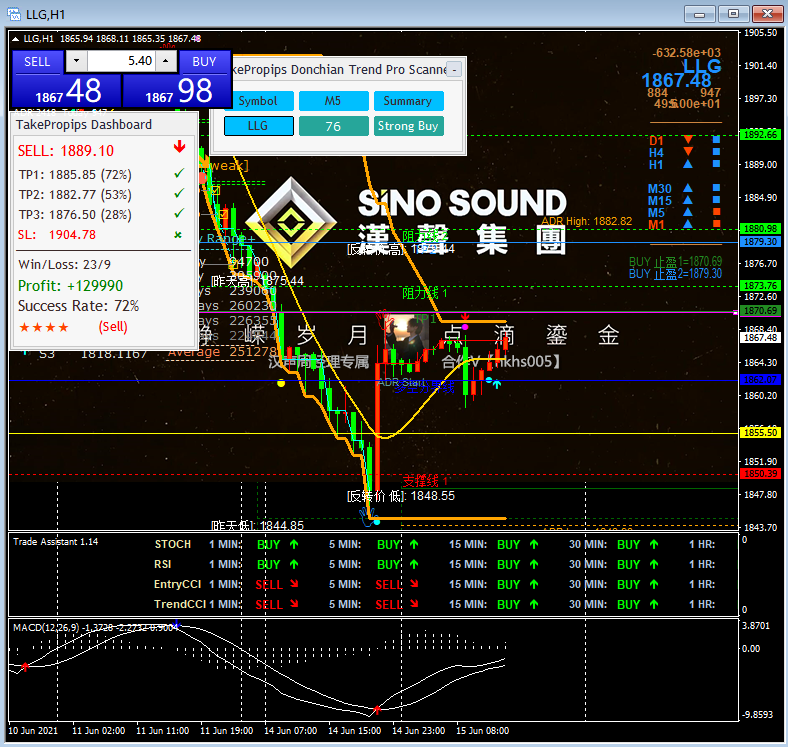Image resolution: width=788 pixels, height=747 pixels.
Task: Click the 1867.48 sell price tile
Action: point(66,91)
